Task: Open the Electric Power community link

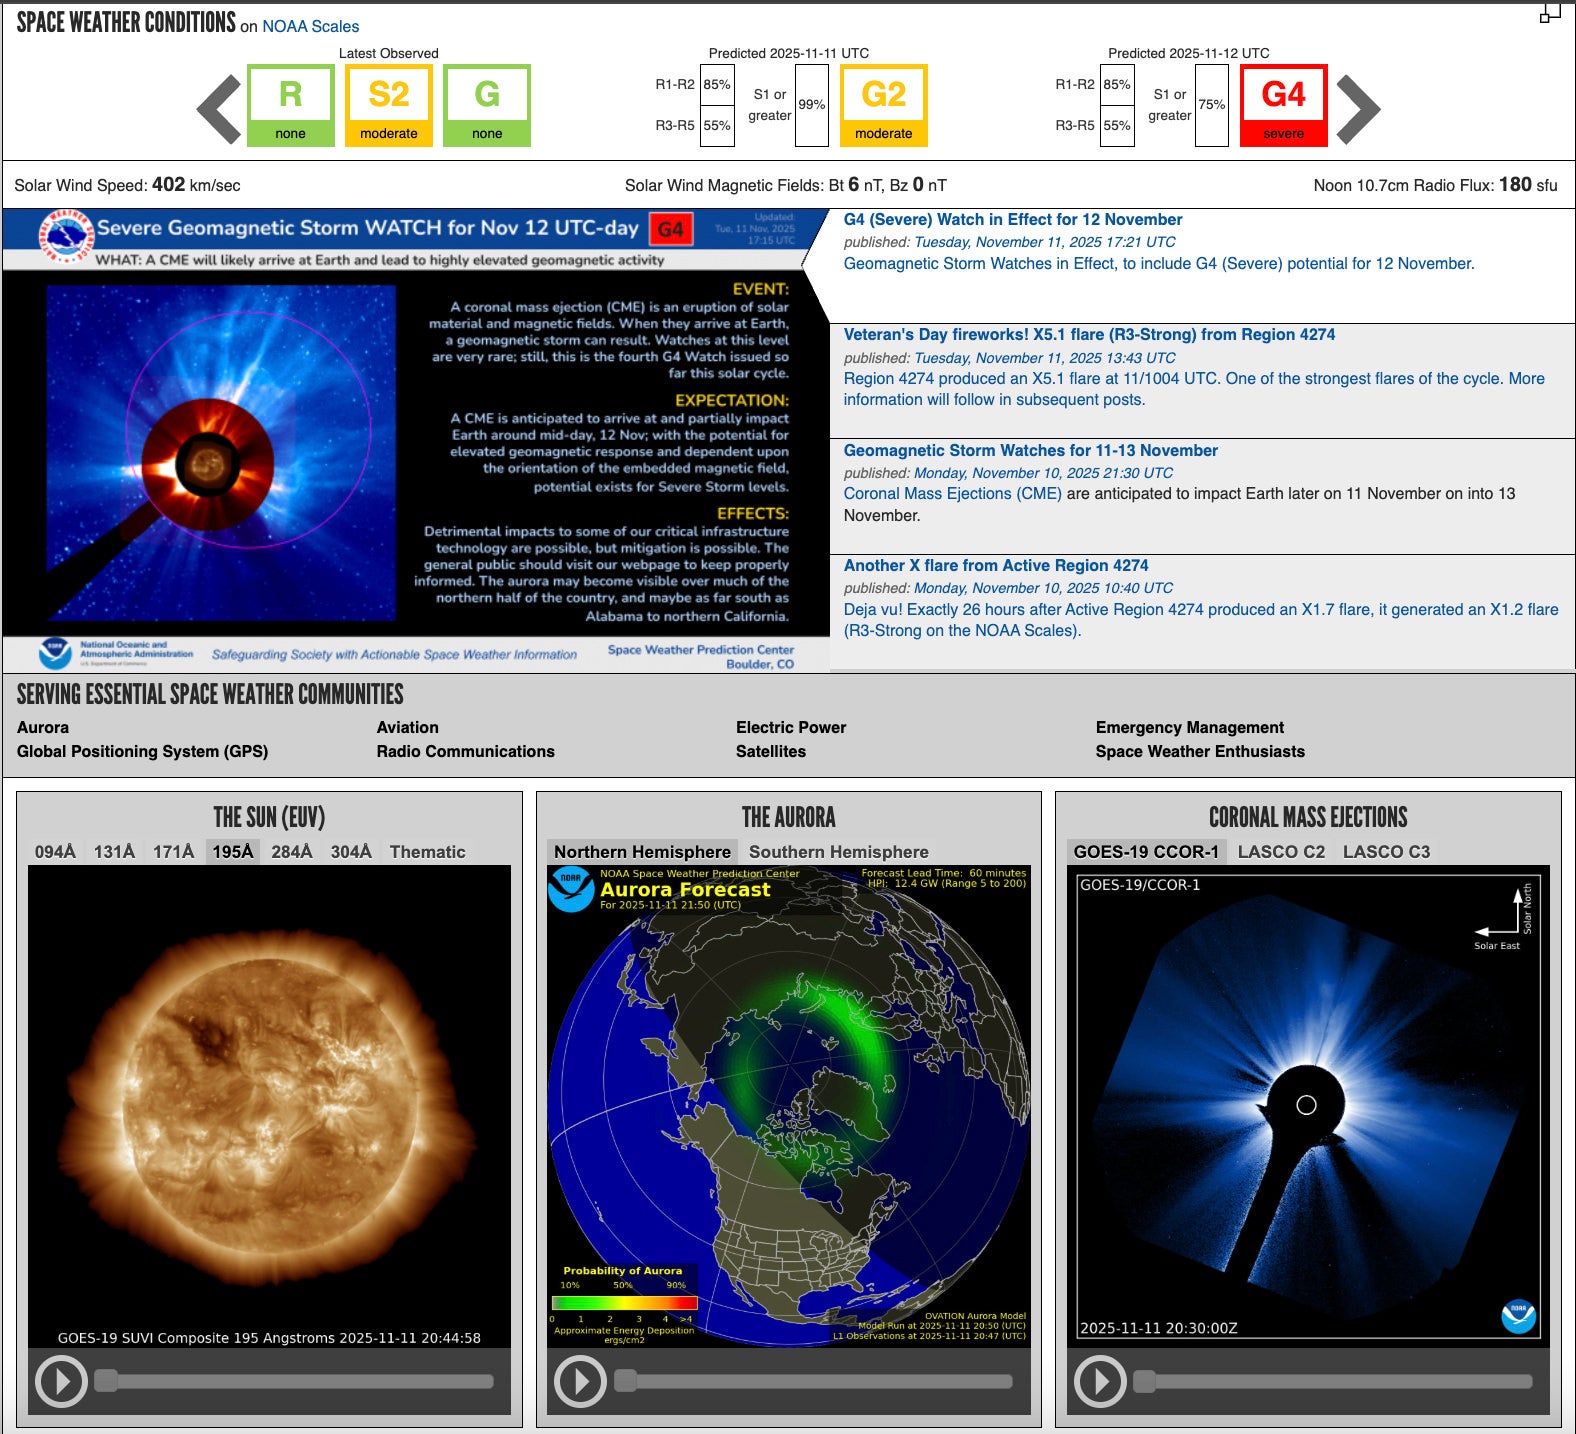Action: [x=791, y=727]
